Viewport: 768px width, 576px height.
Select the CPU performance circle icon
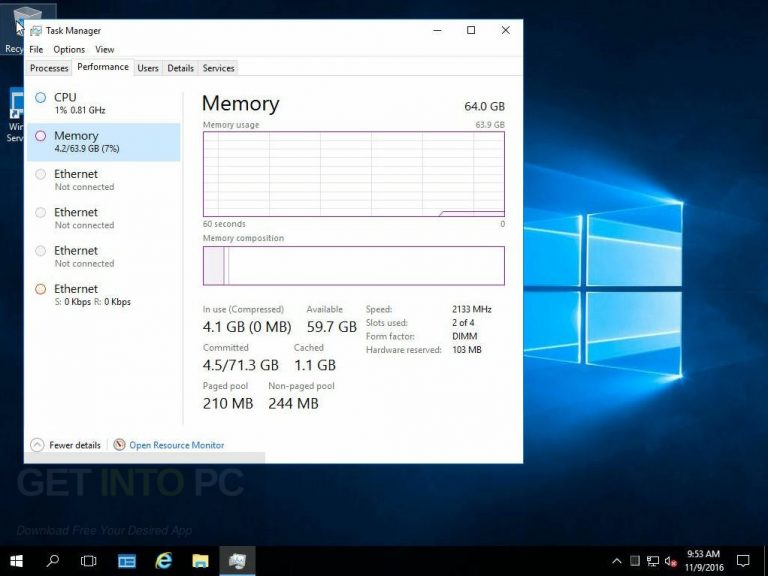pyautogui.click(x=41, y=97)
